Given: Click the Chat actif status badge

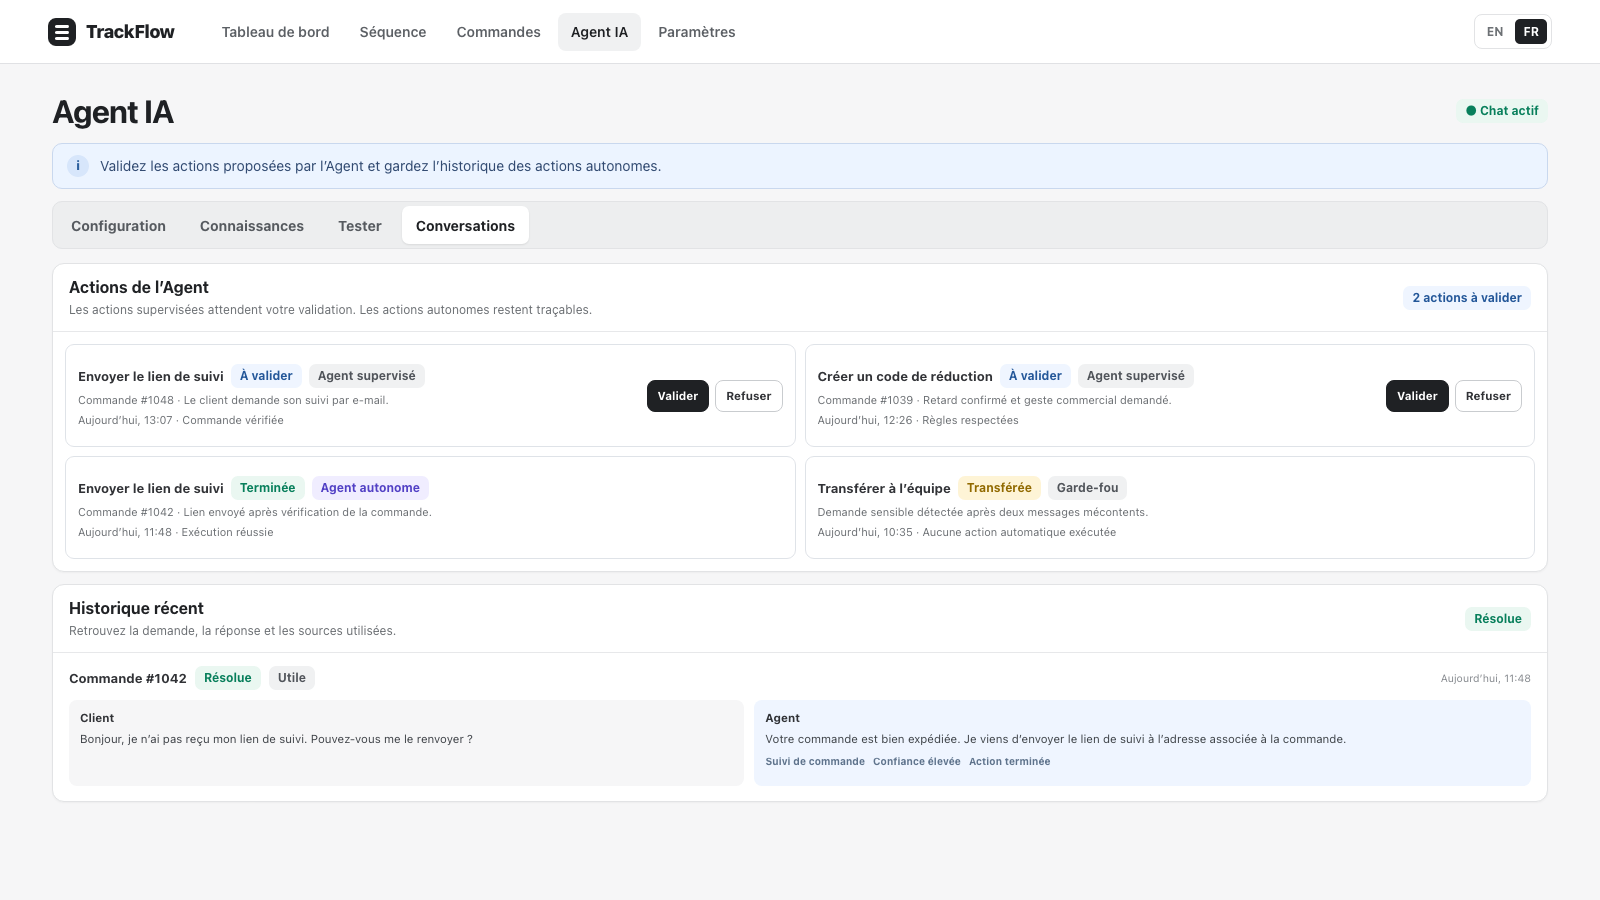Looking at the screenshot, I should [1502, 111].
